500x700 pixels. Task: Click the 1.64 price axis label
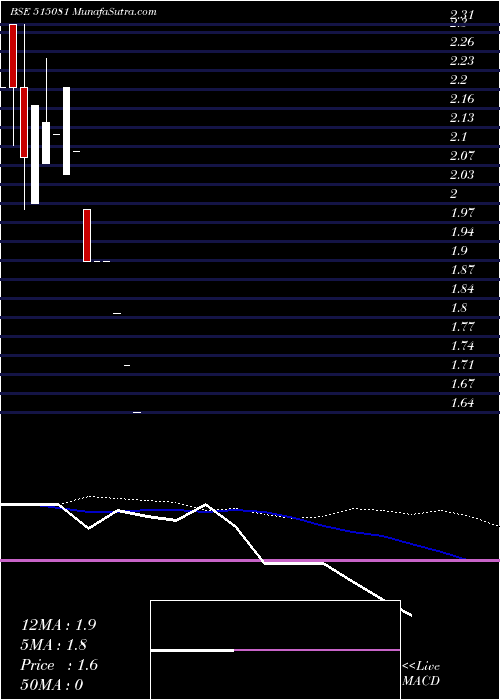[x=462, y=403]
